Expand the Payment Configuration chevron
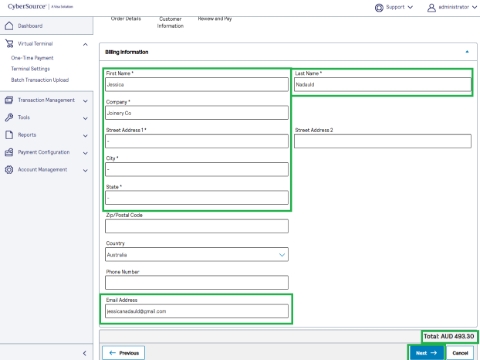This screenshot has width=480, height=360. pyautogui.click(x=85, y=153)
